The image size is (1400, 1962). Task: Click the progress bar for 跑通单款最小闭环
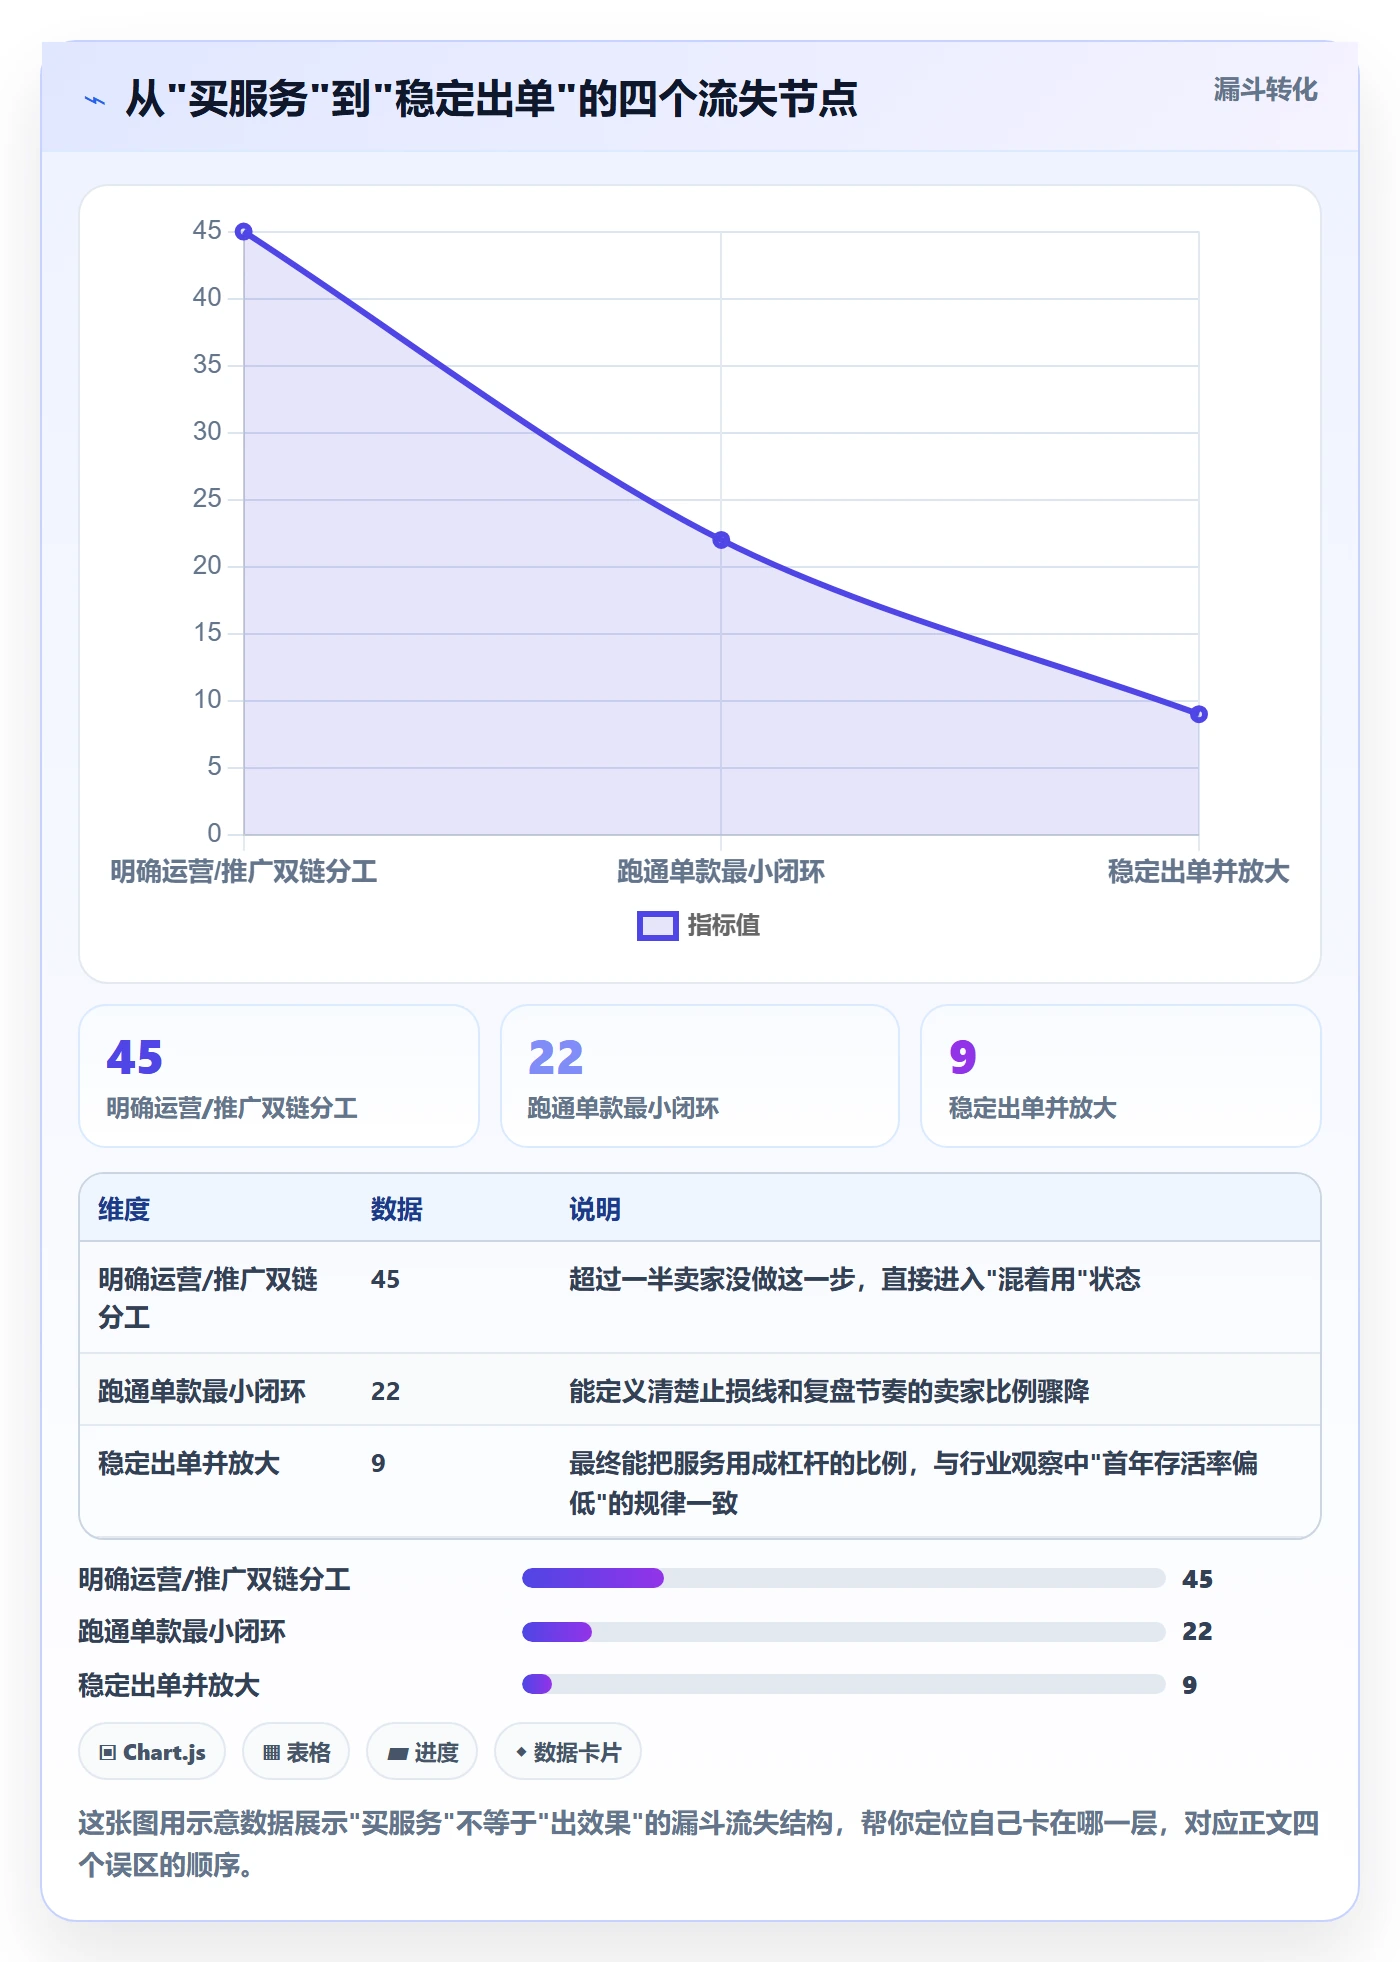click(x=844, y=1632)
